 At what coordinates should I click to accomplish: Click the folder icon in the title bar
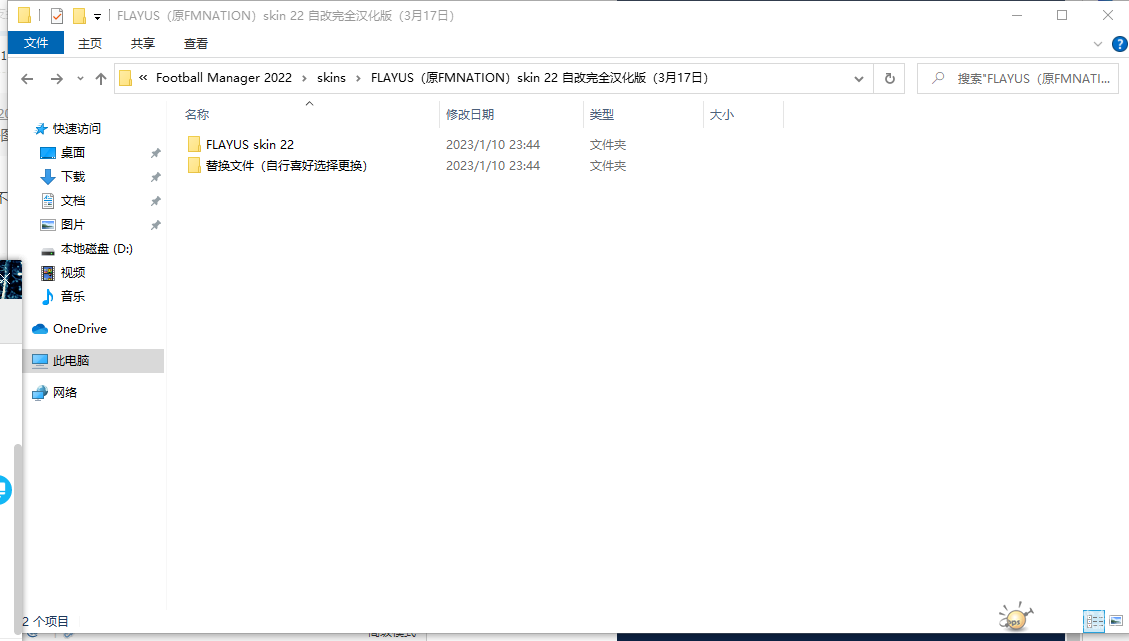click(24, 15)
